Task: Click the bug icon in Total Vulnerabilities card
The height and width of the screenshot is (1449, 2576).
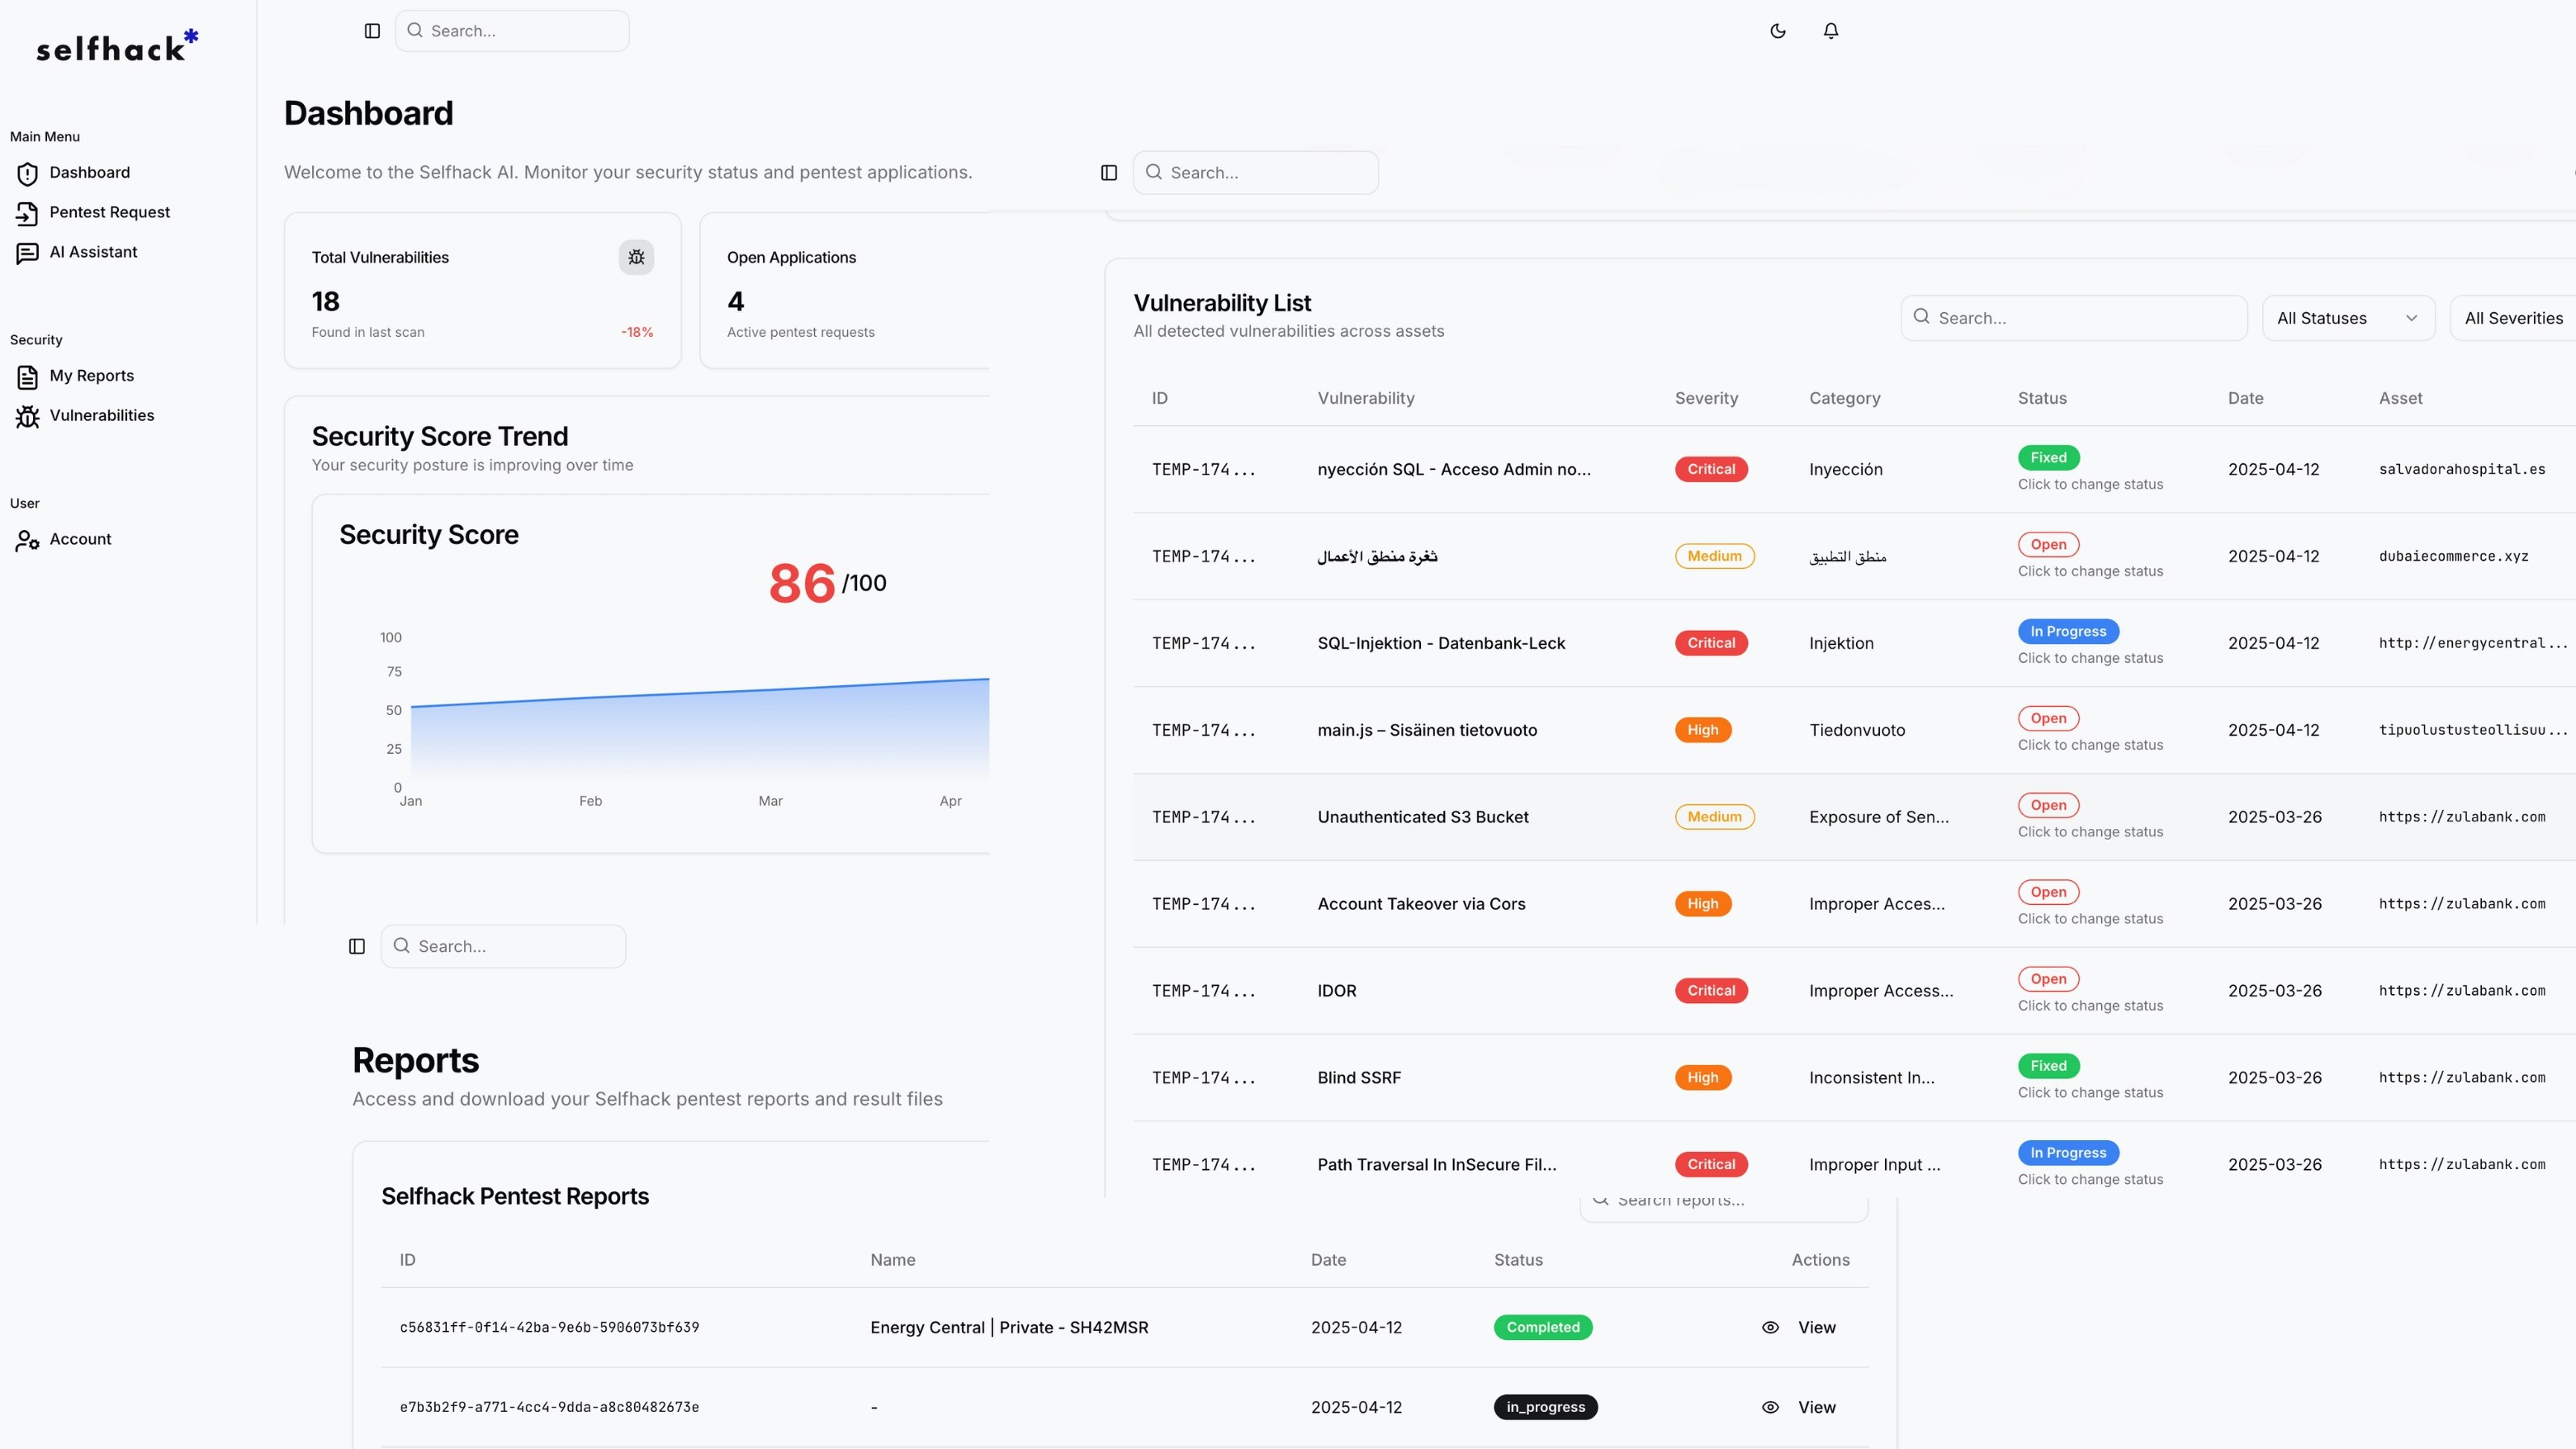Action: click(636, 257)
